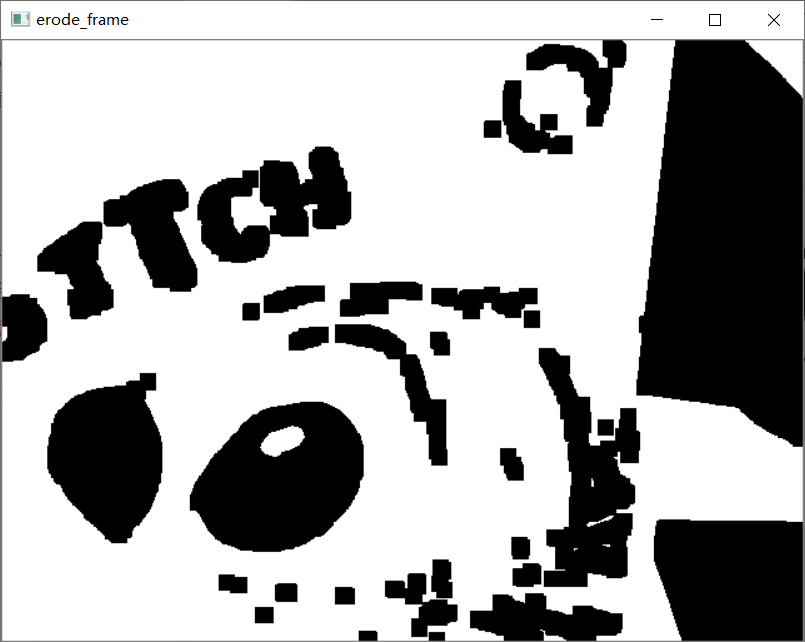Click the erode_frame title text
The height and width of the screenshot is (642, 805).
82,20
